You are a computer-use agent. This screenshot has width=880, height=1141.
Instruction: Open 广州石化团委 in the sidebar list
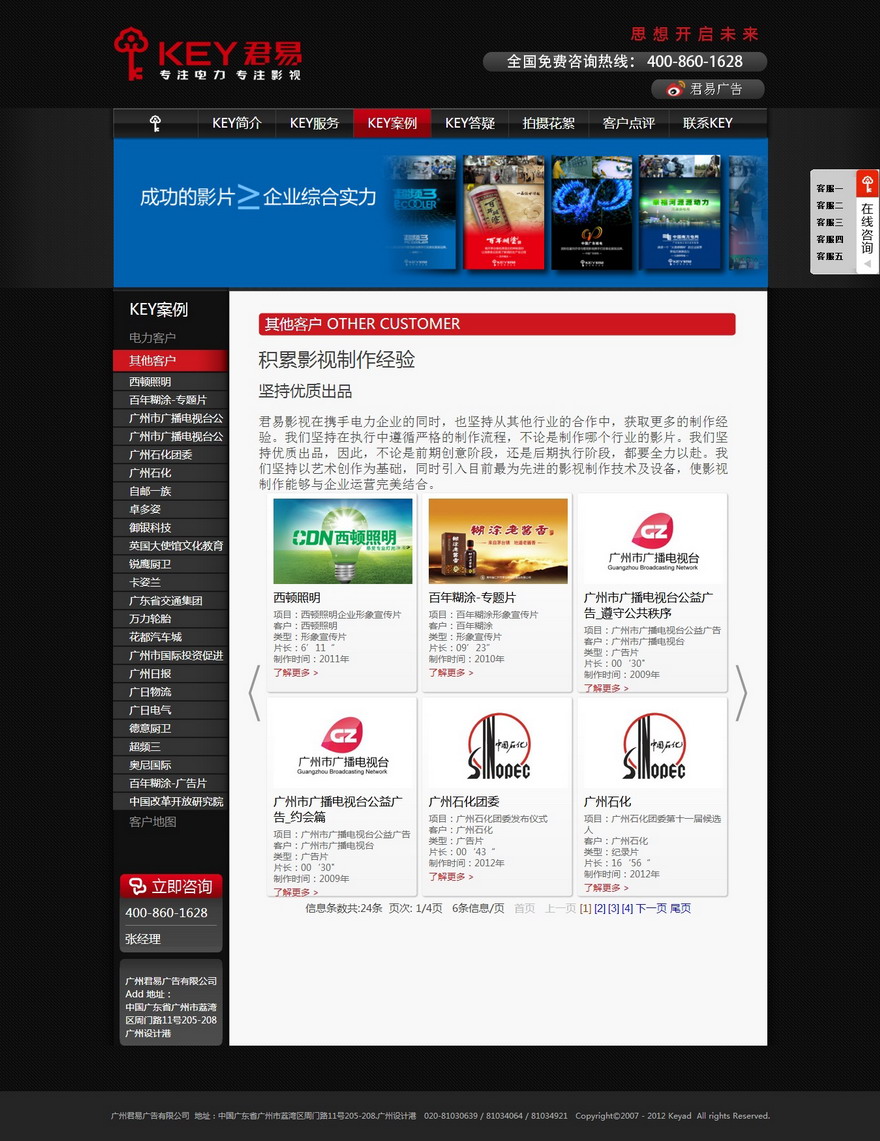(170, 454)
